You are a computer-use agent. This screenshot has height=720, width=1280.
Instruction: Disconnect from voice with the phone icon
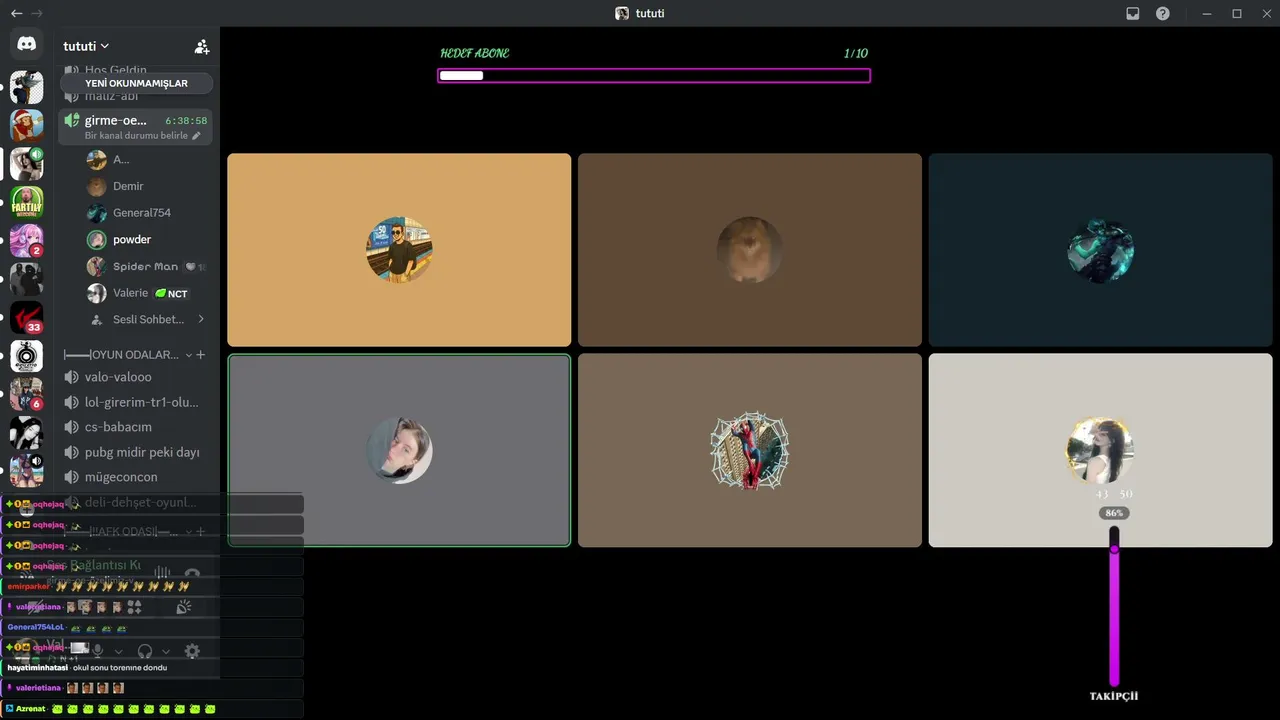pyautogui.click(x=192, y=575)
